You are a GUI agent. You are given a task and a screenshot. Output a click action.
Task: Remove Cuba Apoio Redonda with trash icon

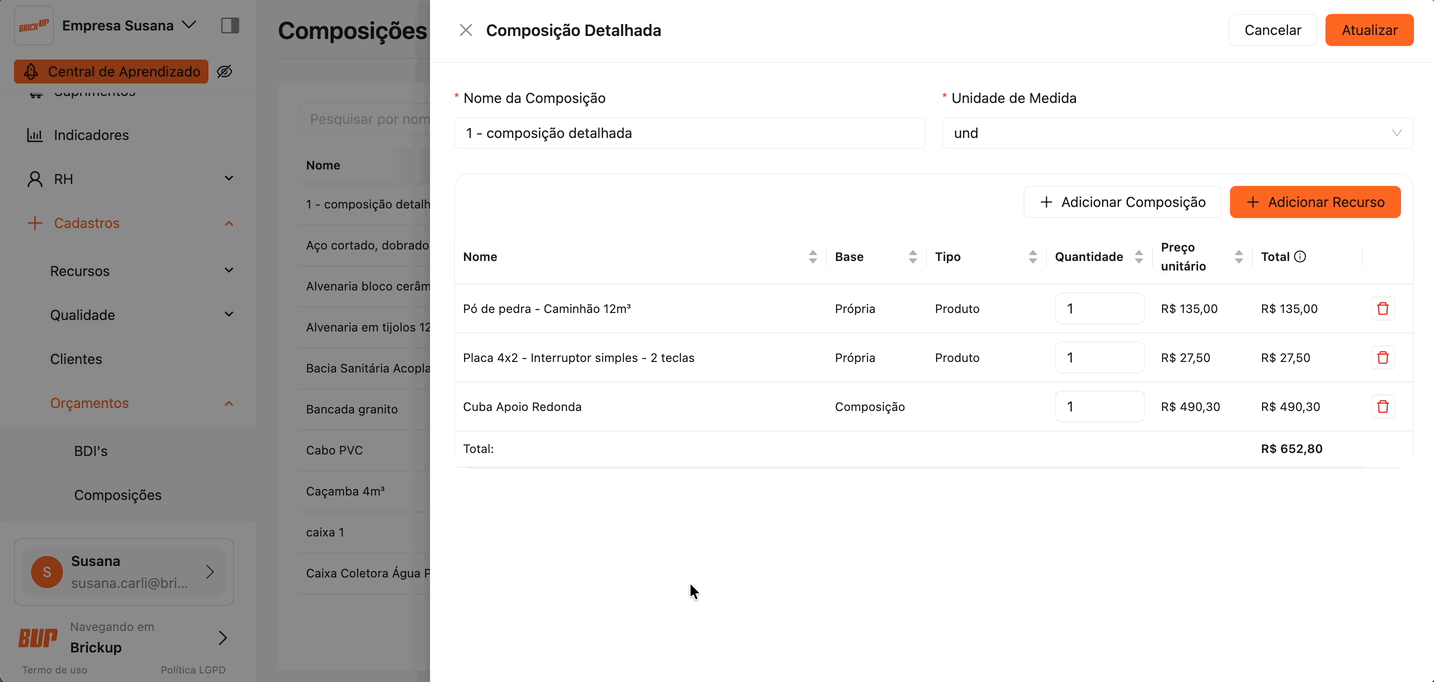pyautogui.click(x=1383, y=407)
